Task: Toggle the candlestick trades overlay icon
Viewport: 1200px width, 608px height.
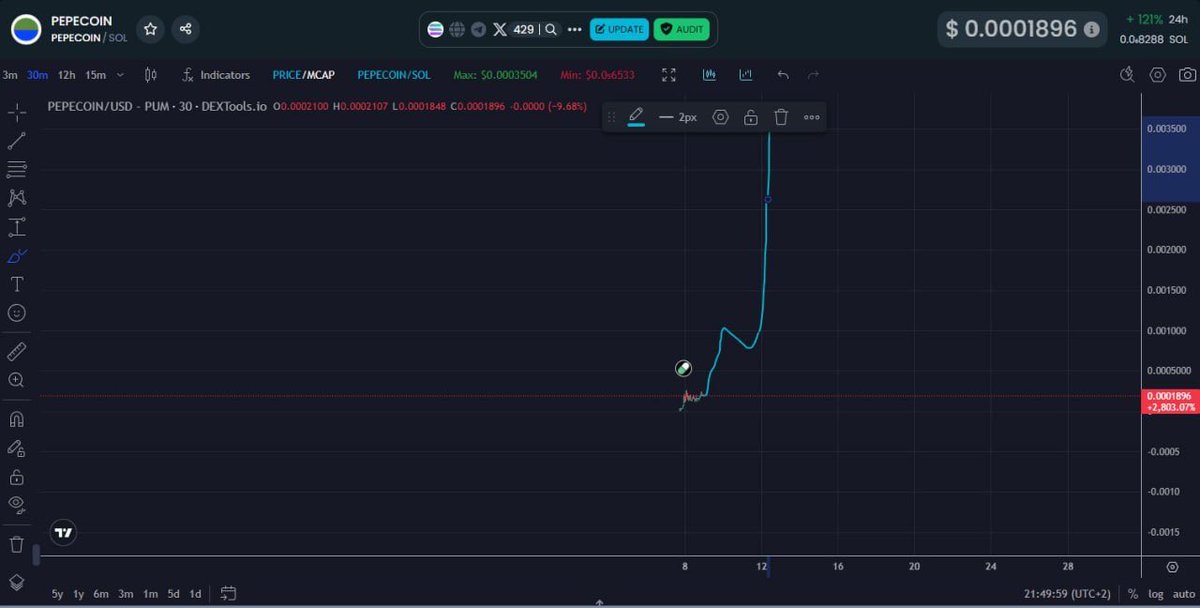Action: pos(709,75)
